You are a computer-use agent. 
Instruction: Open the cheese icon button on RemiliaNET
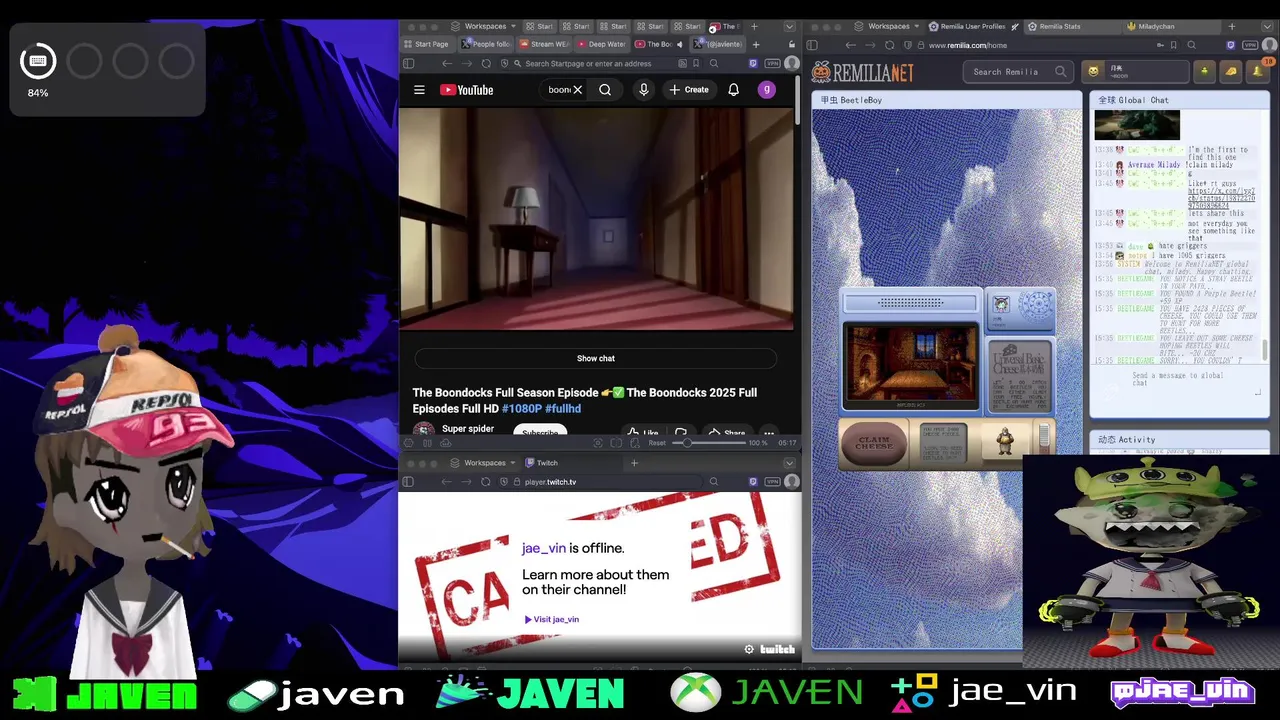tap(1231, 71)
